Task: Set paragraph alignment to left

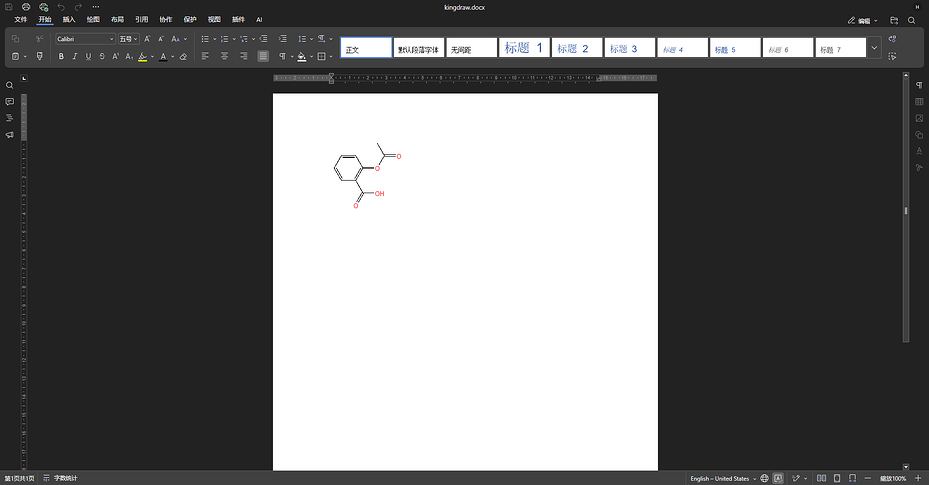Action: click(205, 56)
